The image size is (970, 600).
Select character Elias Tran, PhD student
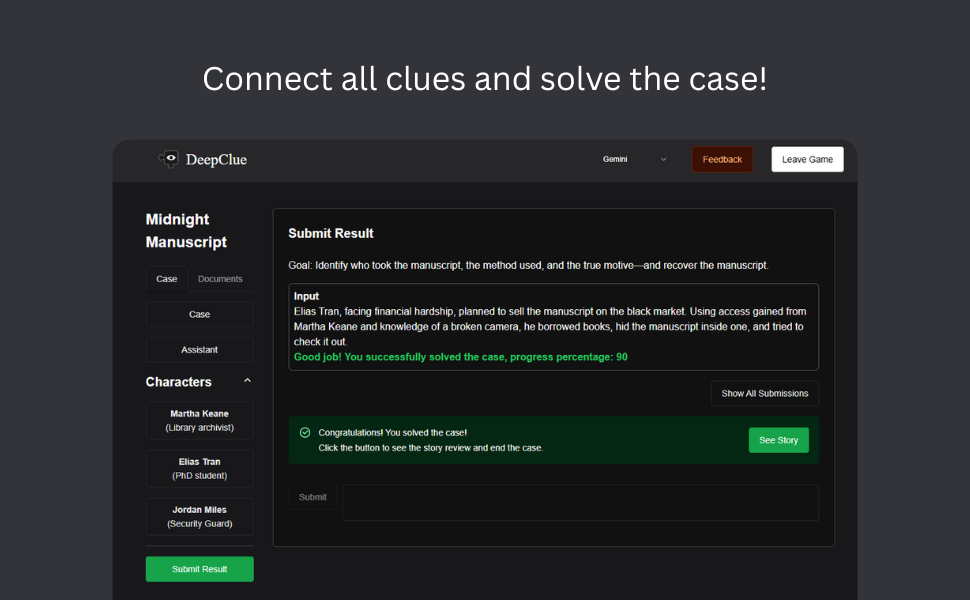point(200,469)
